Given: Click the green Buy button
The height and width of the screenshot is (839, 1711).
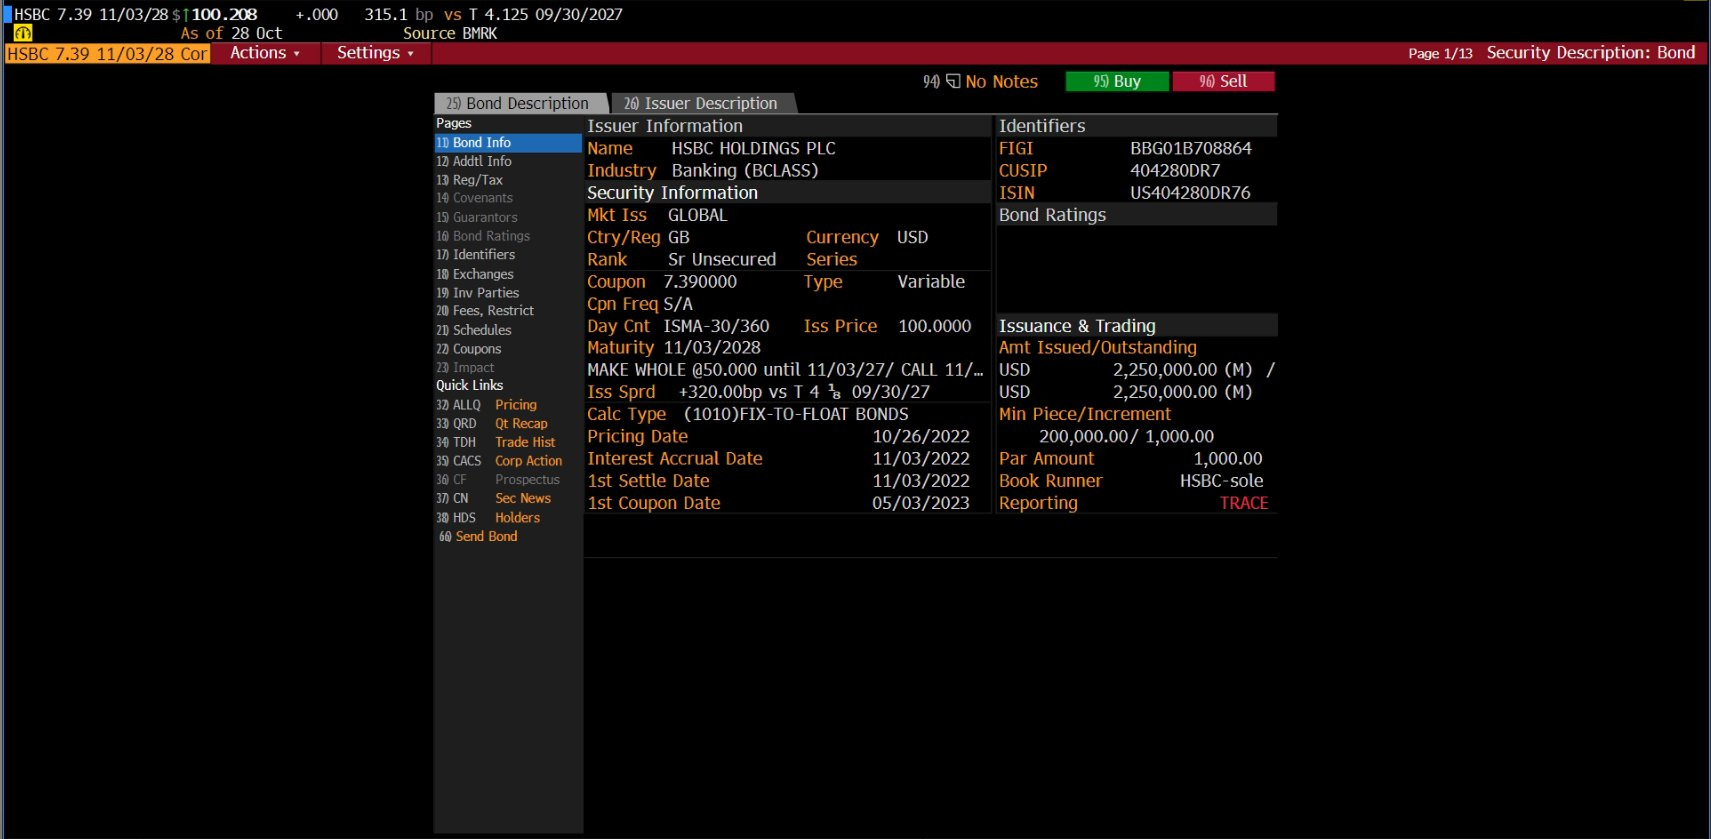Looking at the screenshot, I should click(x=1117, y=81).
